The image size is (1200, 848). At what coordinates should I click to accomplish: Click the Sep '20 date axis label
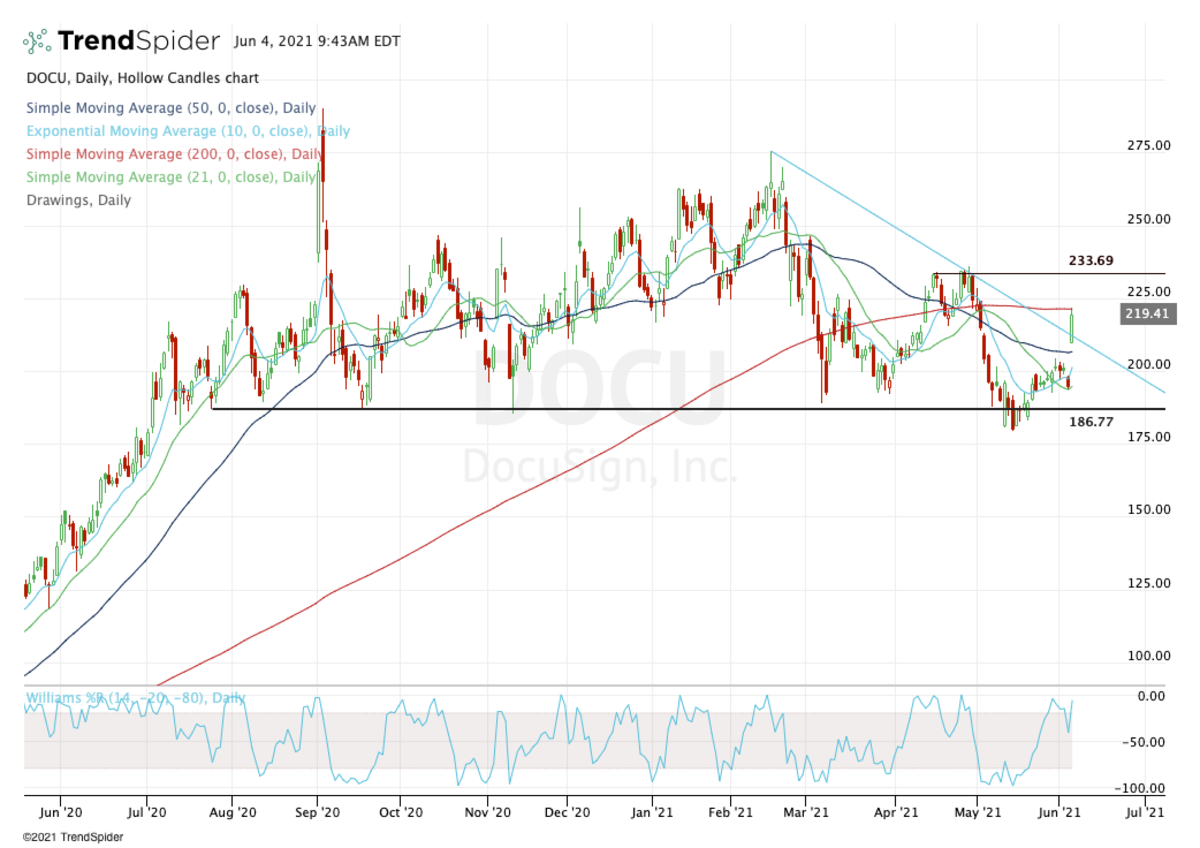[x=317, y=815]
